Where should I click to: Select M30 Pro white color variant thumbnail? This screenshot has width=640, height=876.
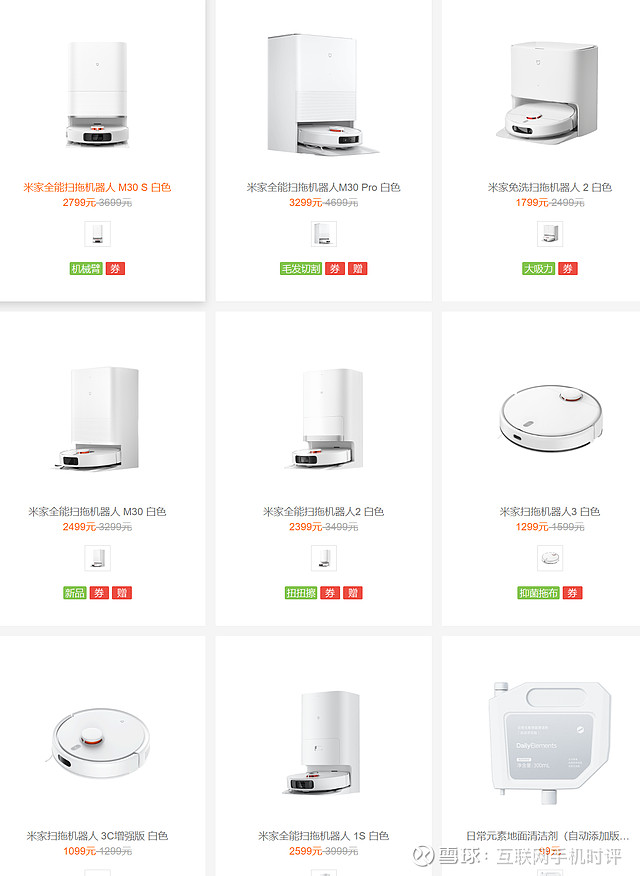(x=323, y=234)
